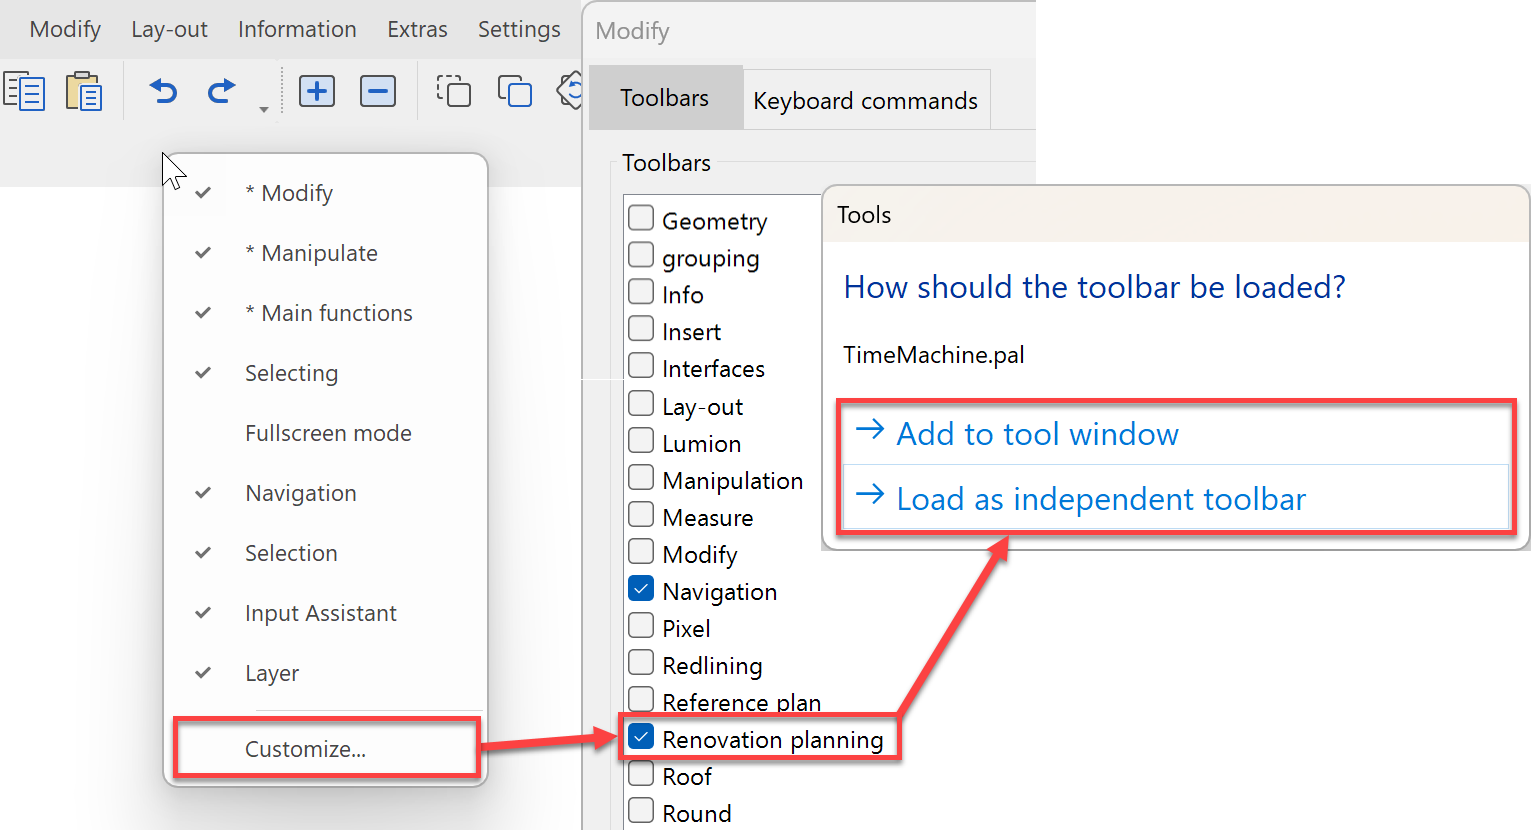Open the Extras menu

coord(417,30)
